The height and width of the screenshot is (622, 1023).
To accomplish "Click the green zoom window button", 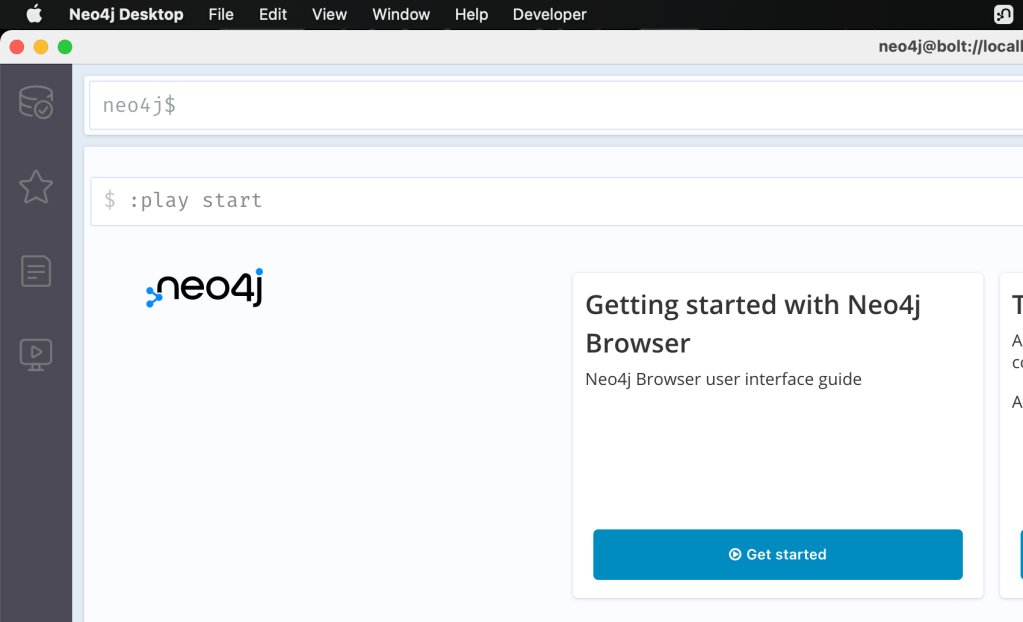I will 65,47.
